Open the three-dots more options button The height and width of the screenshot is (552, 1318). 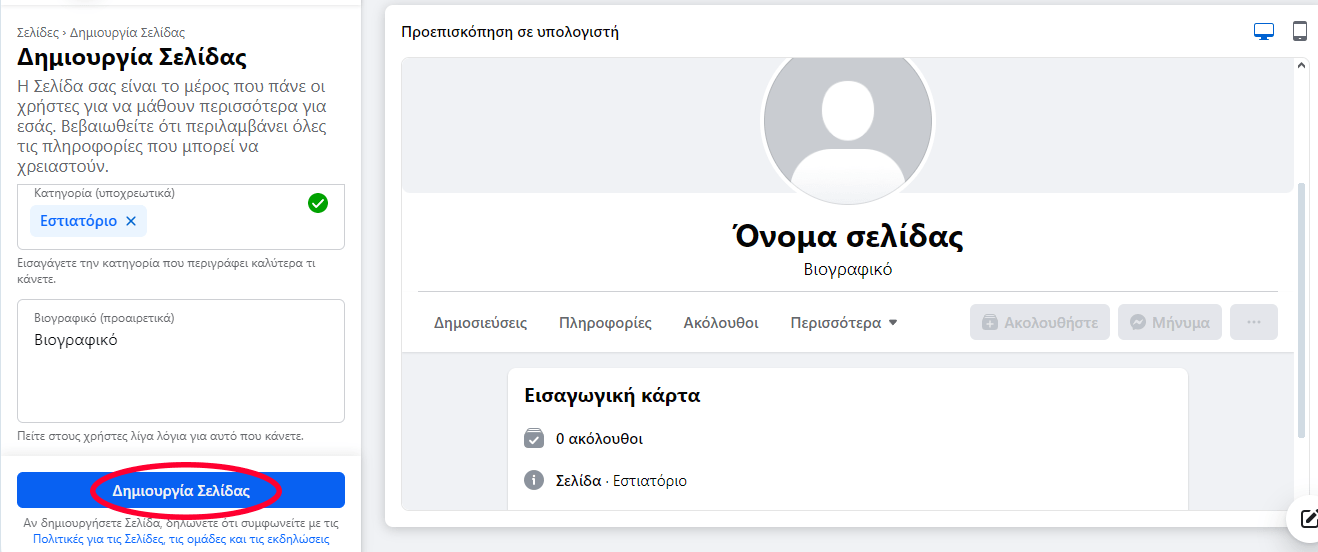1254,323
